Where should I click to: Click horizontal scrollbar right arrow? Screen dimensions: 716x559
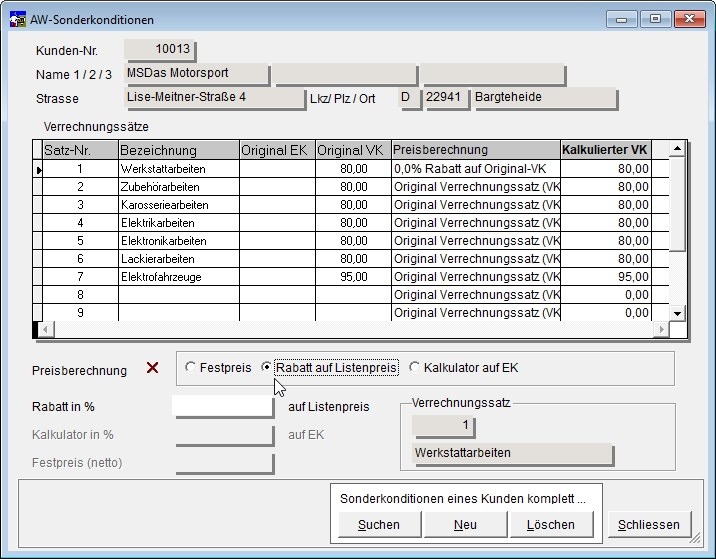(x=661, y=329)
